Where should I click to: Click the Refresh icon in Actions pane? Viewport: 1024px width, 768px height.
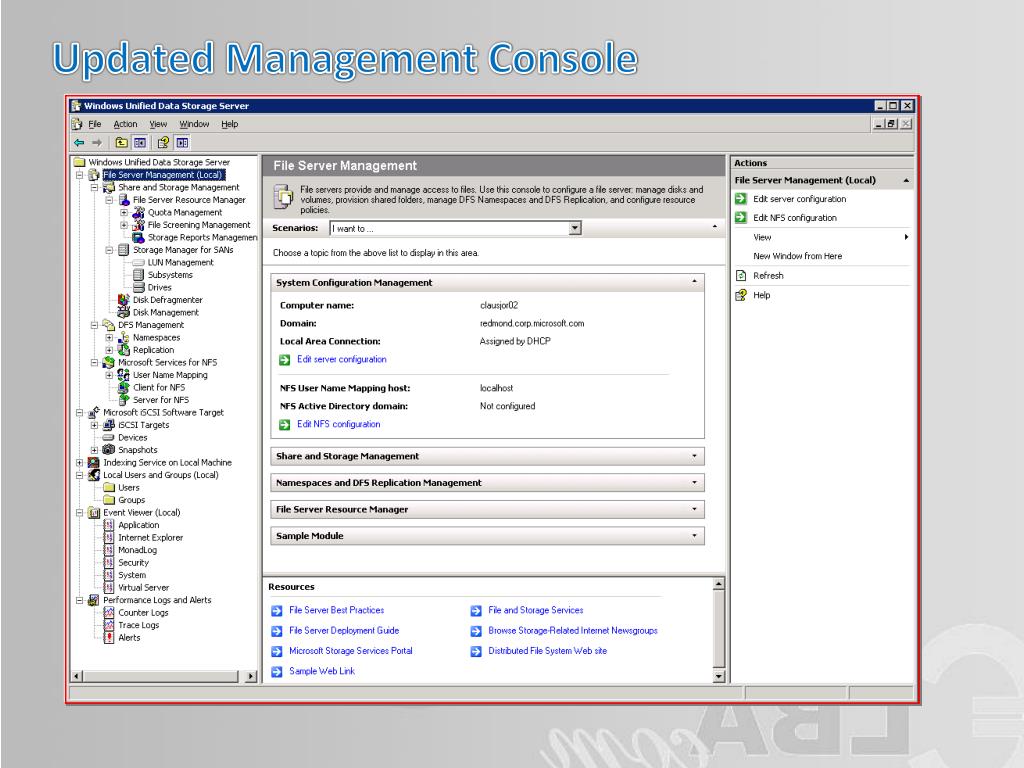click(x=741, y=276)
